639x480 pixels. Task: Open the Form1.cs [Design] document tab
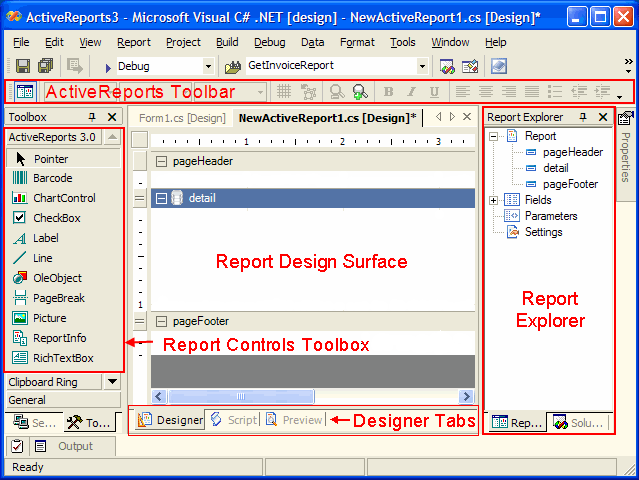181,118
